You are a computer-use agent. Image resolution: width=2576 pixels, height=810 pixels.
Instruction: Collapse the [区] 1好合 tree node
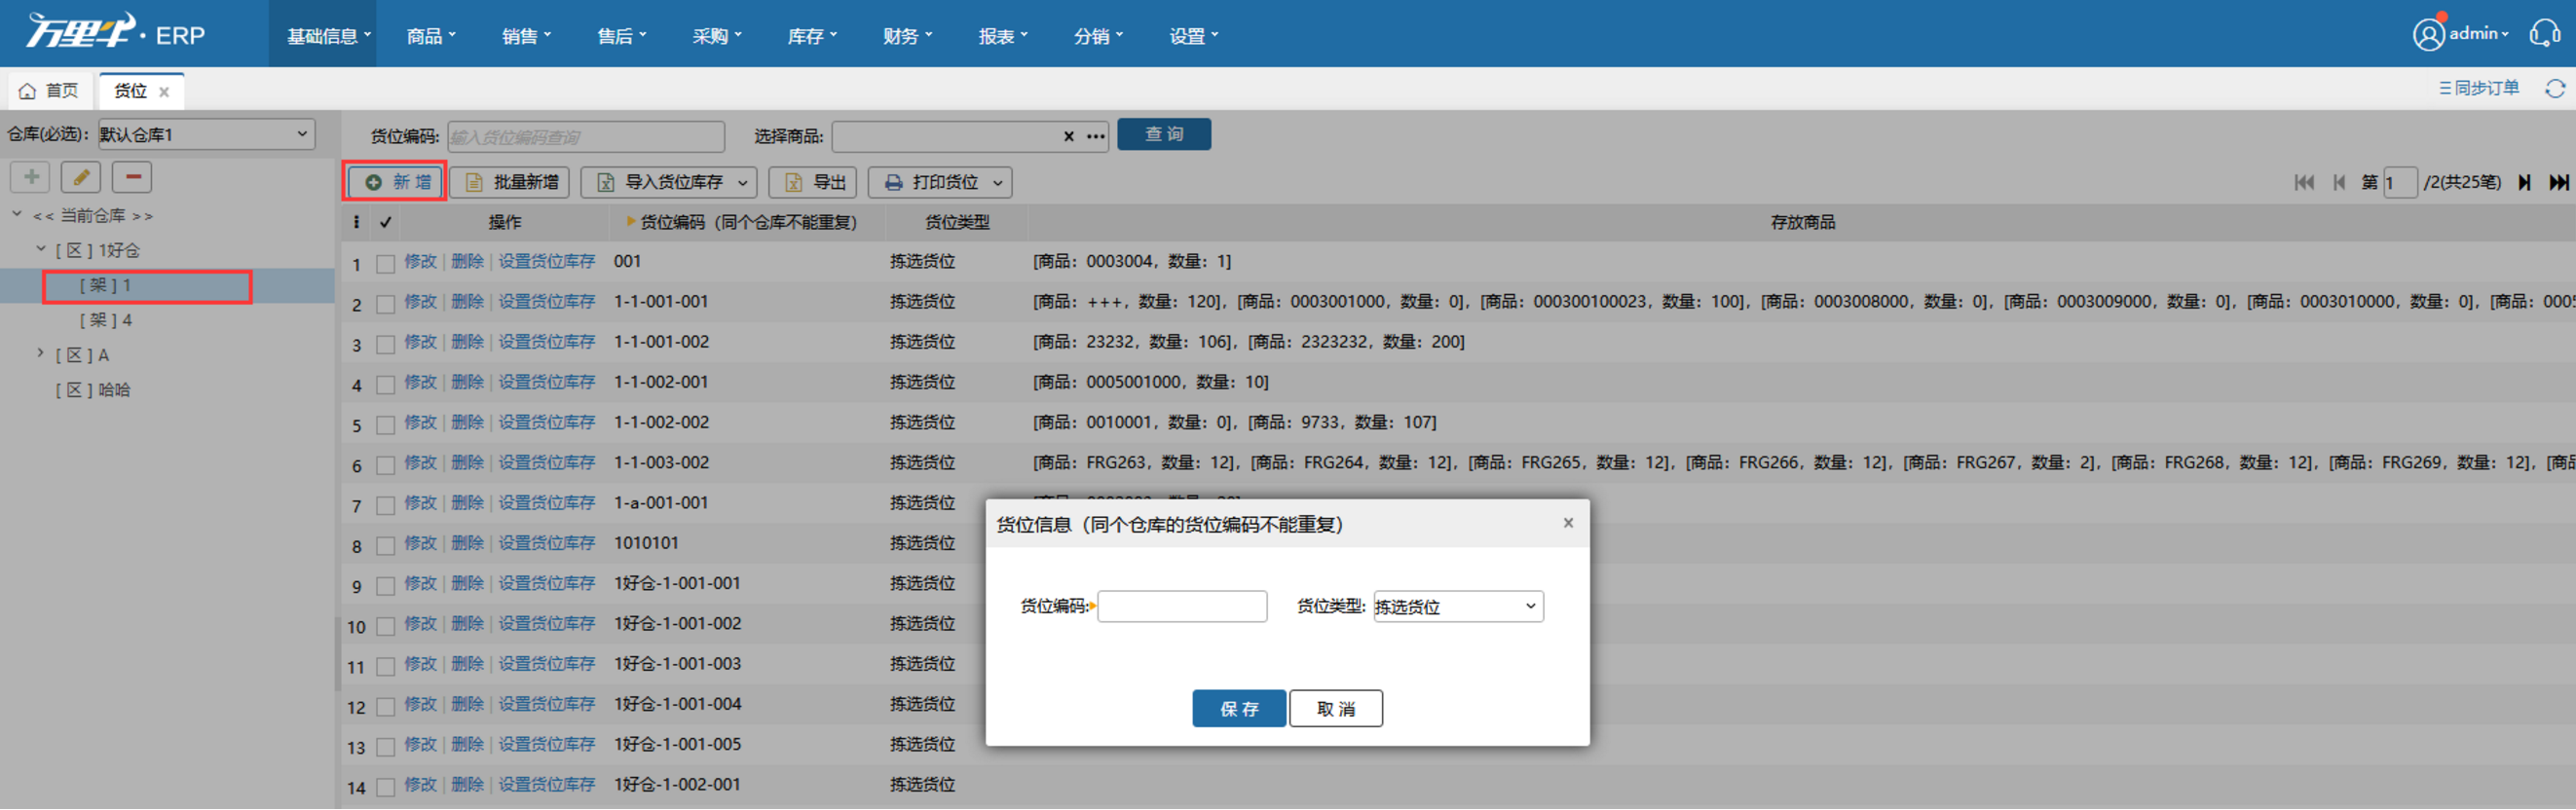[41, 249]
